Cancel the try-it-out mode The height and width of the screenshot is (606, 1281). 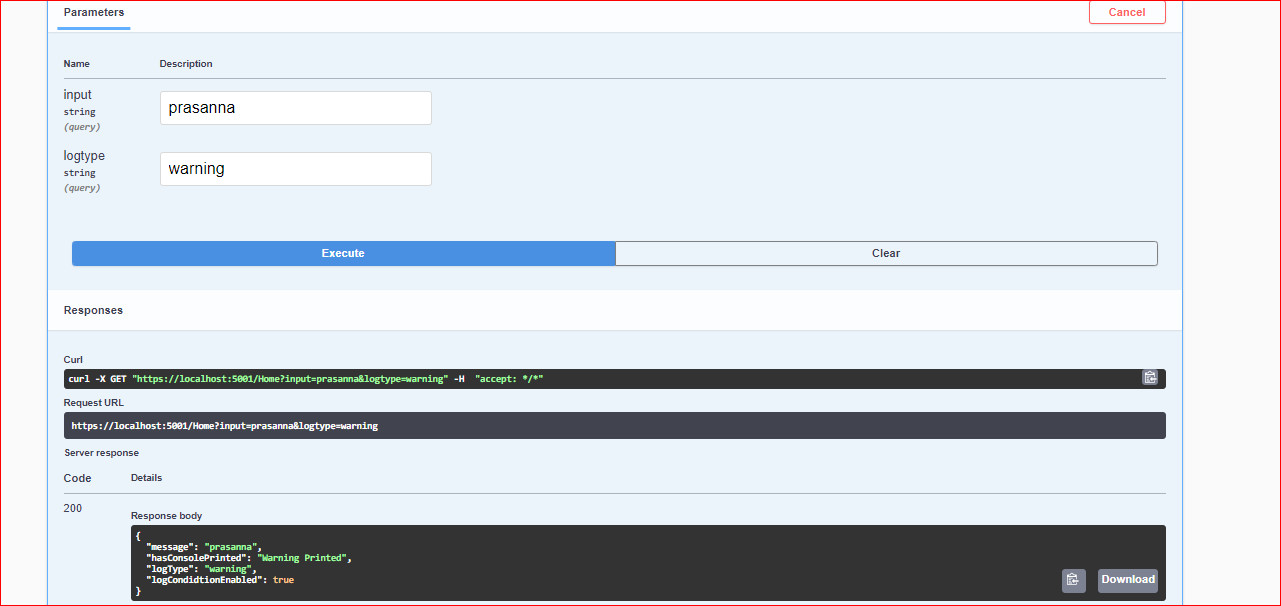pyautogui.click(x=1127, y=12)
